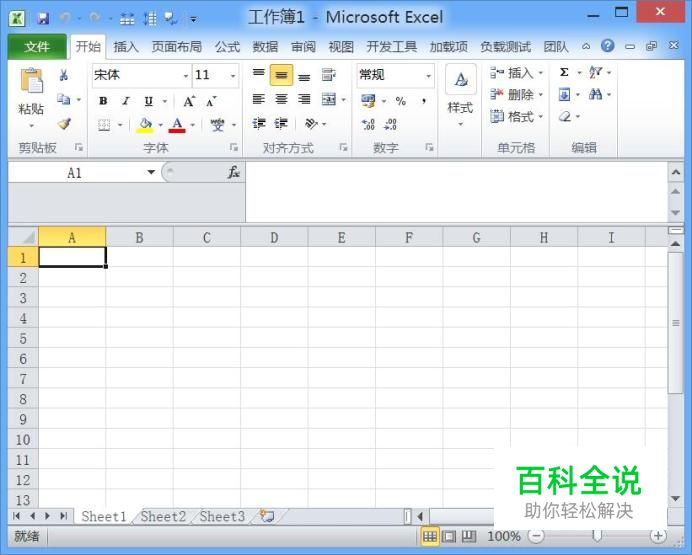This screenshot has width=692, height=555.
Task: Click Find and Select binoculars icon
Action: click(x=595, y=94)
